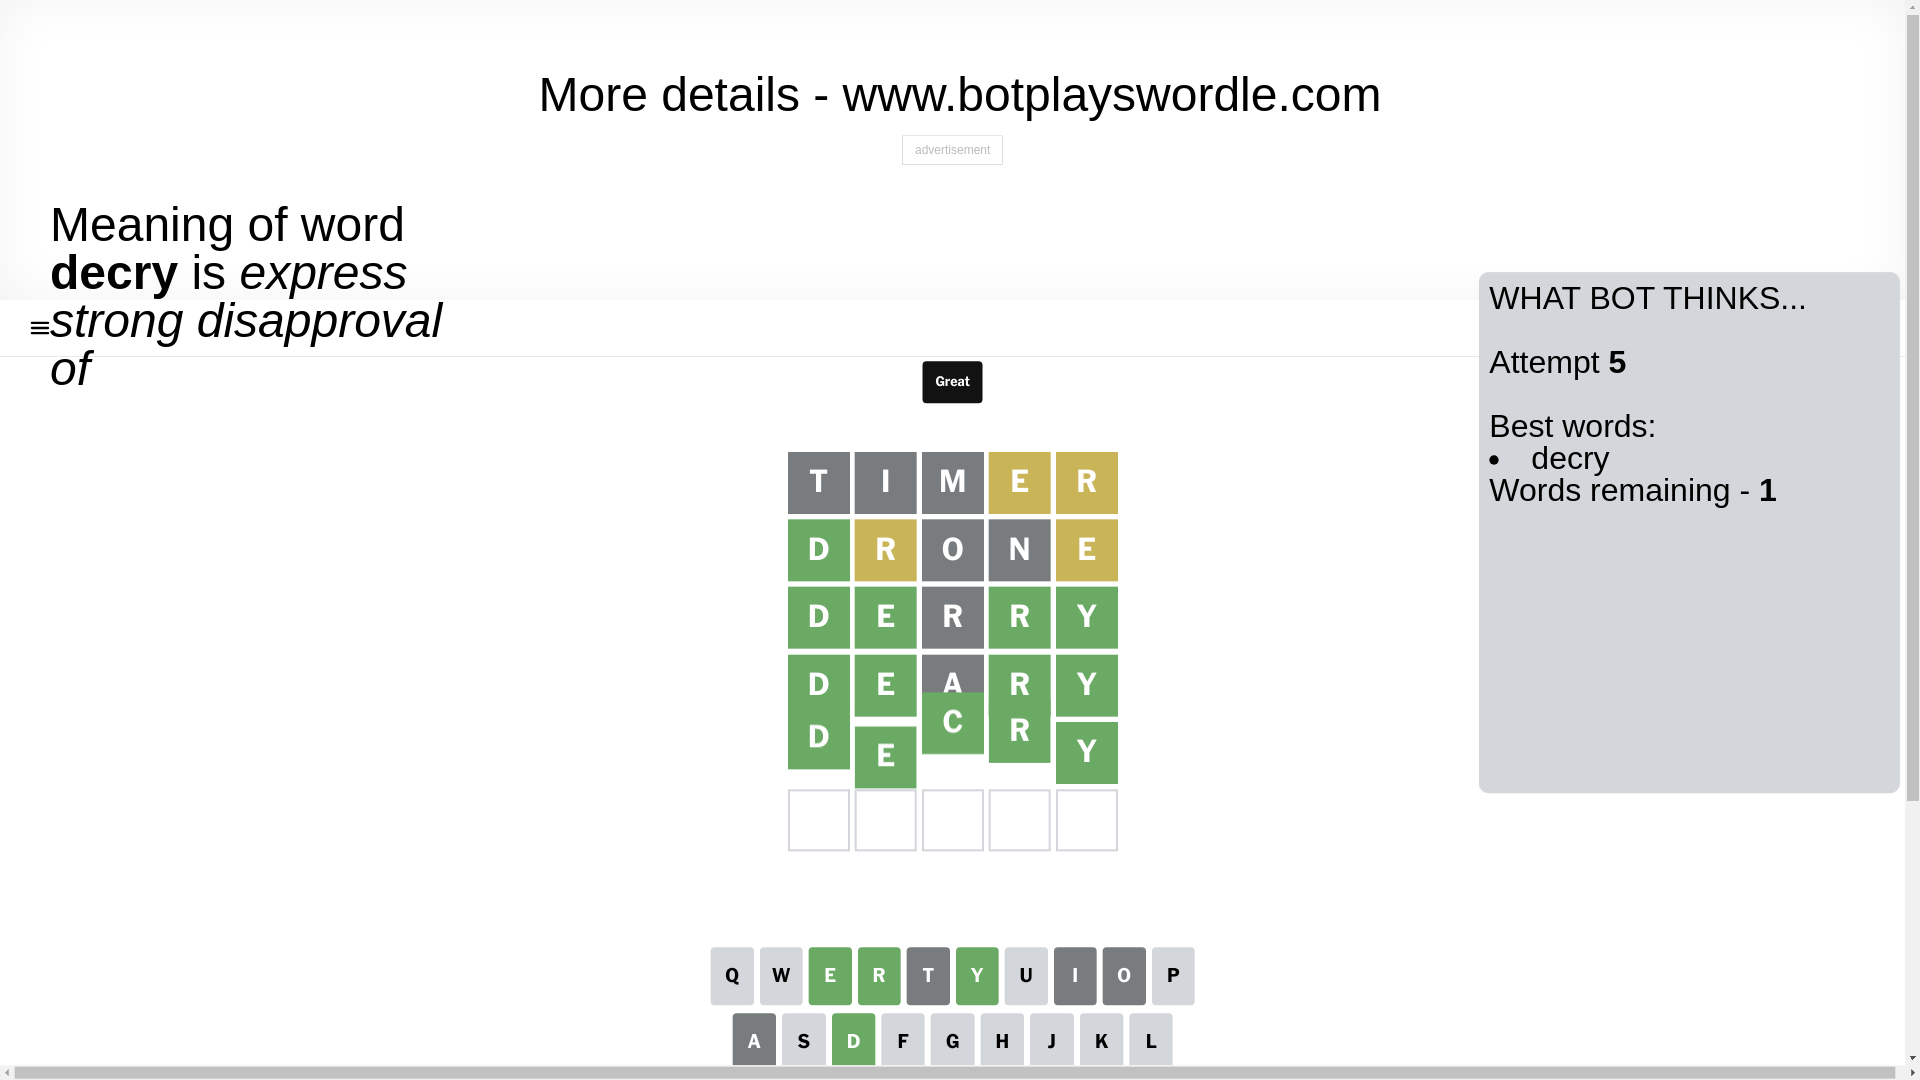Hit the green R key

tap(879, 976)
